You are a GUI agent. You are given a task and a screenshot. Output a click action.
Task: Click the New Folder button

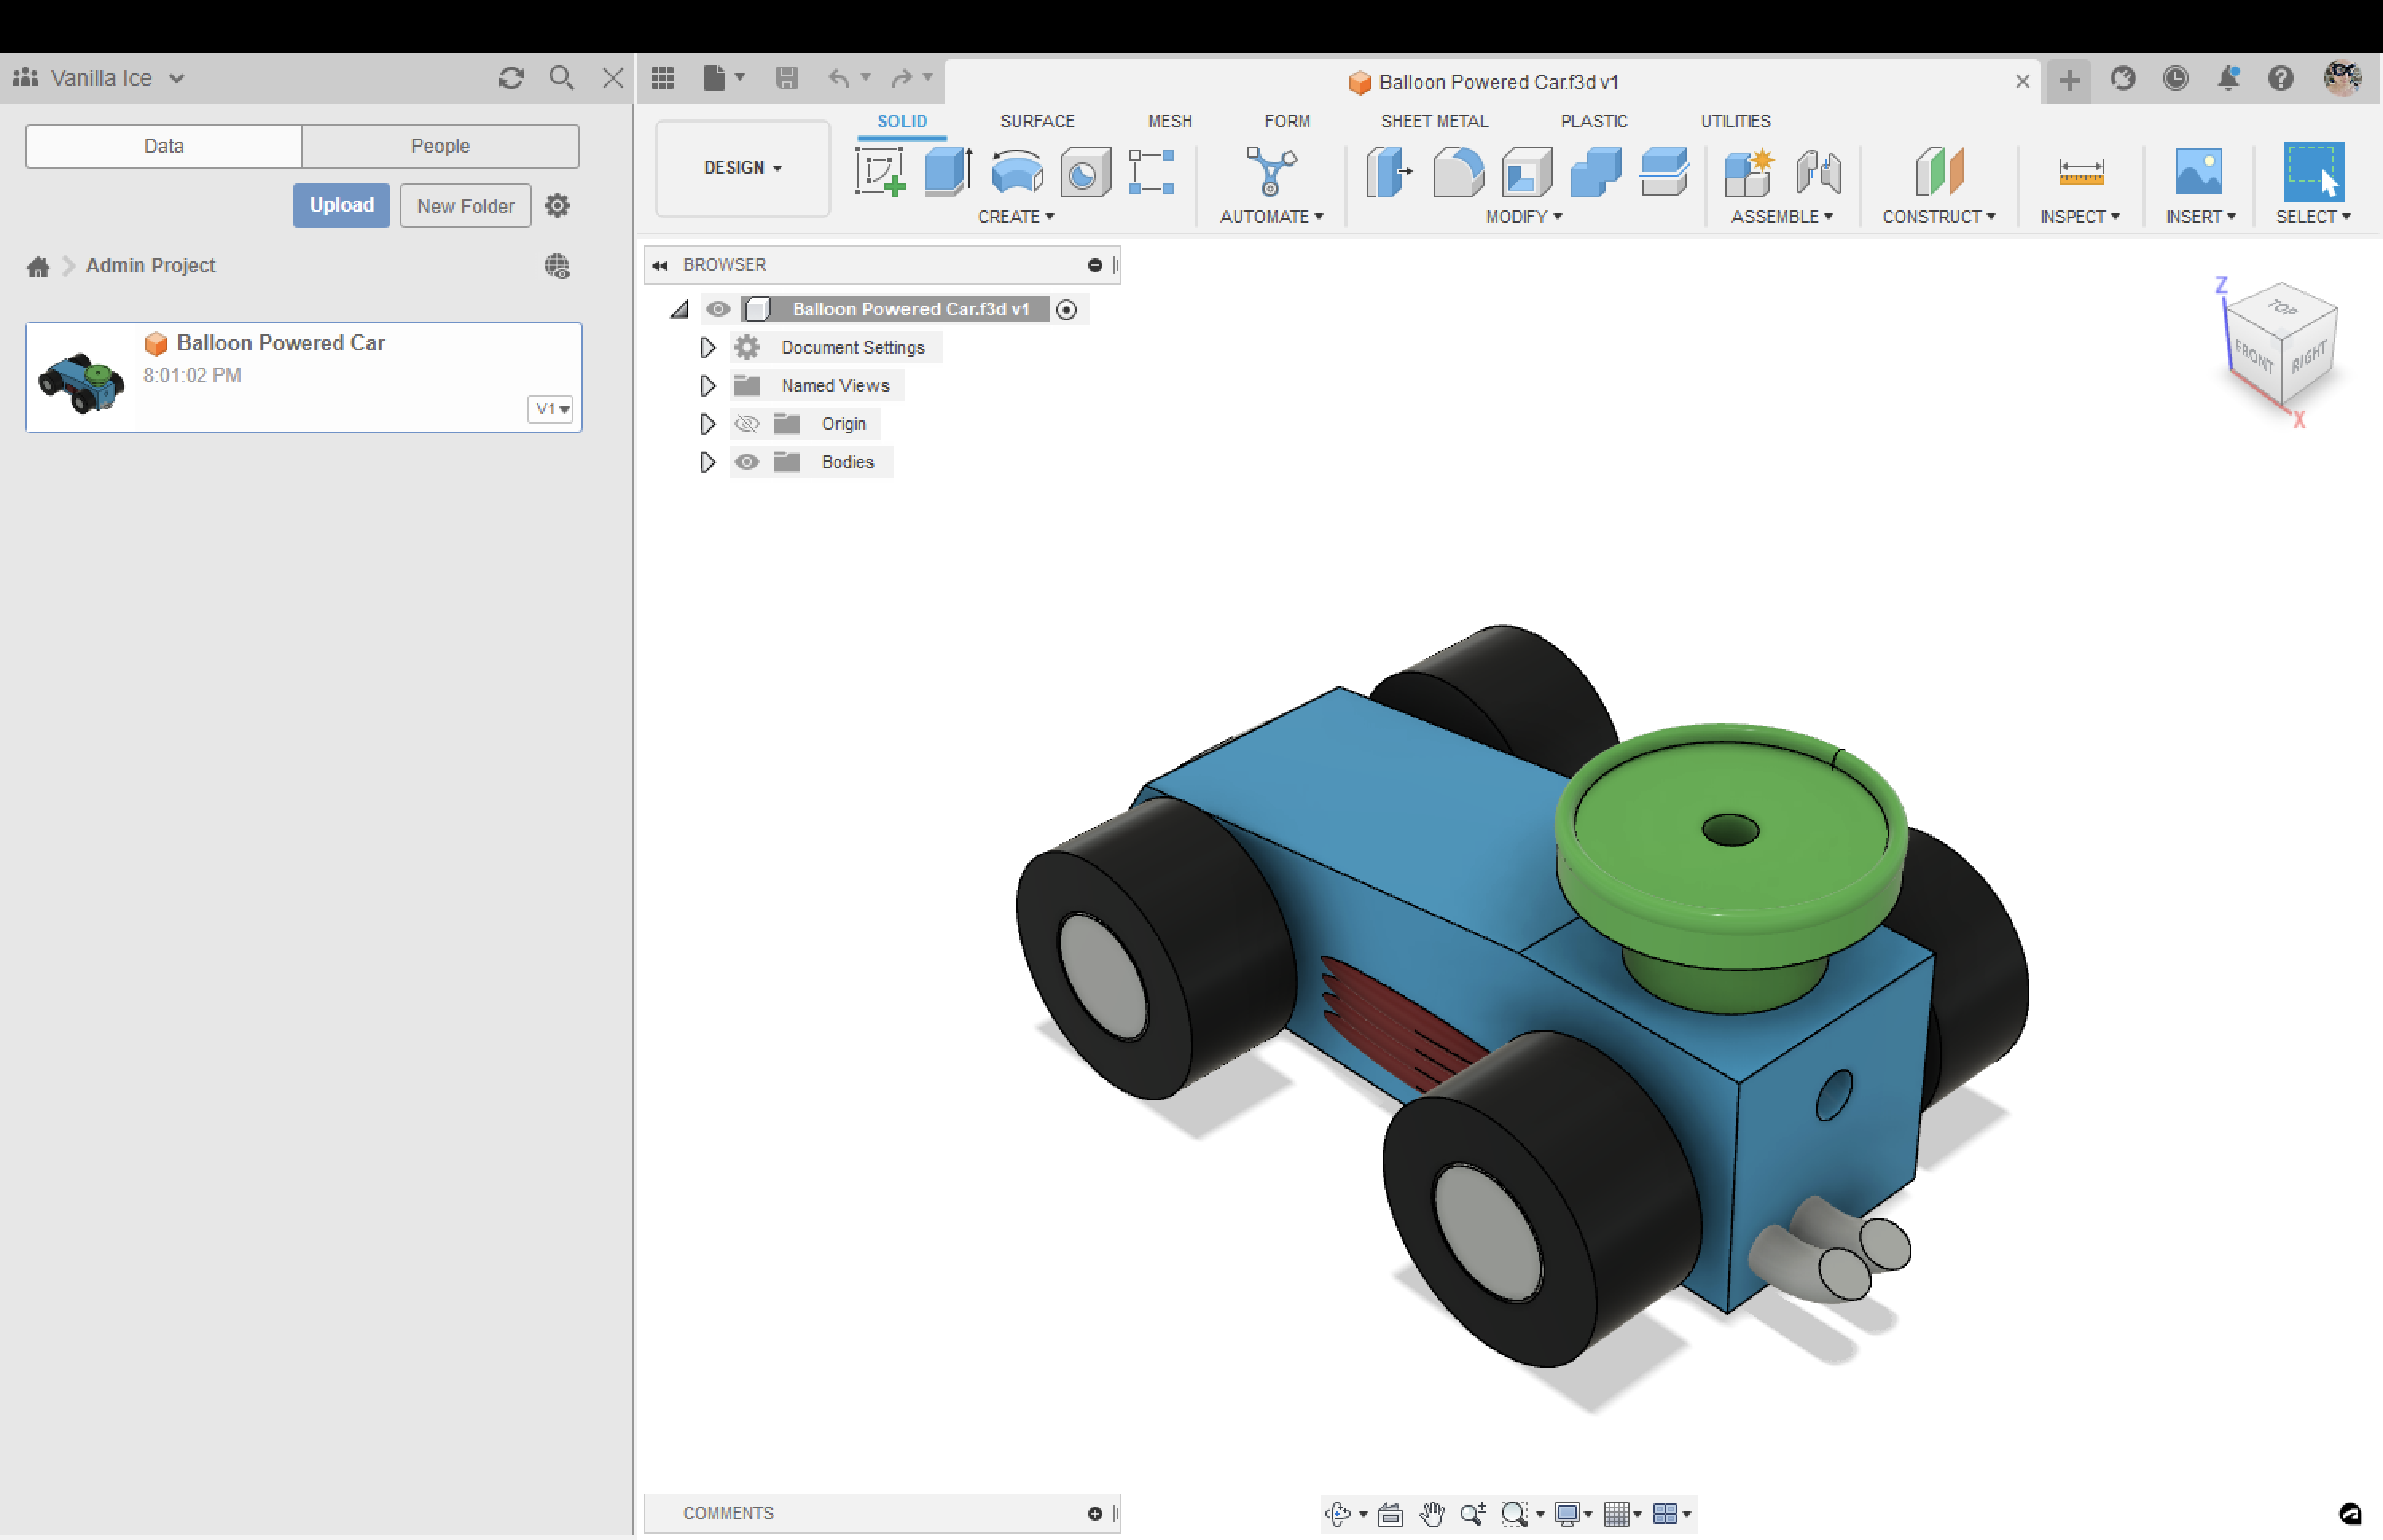pos(462,205)
